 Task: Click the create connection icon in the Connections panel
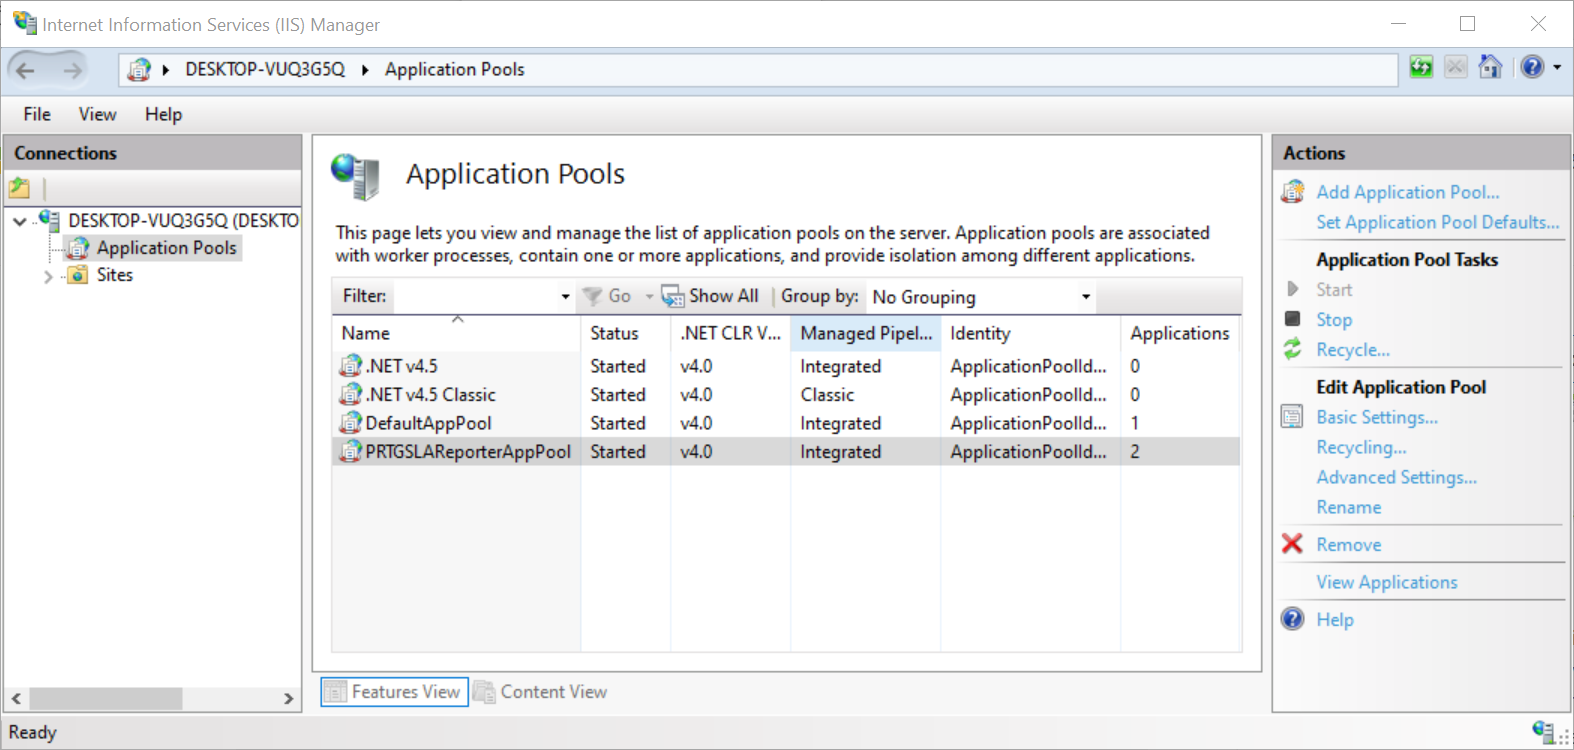click(20, 187)
